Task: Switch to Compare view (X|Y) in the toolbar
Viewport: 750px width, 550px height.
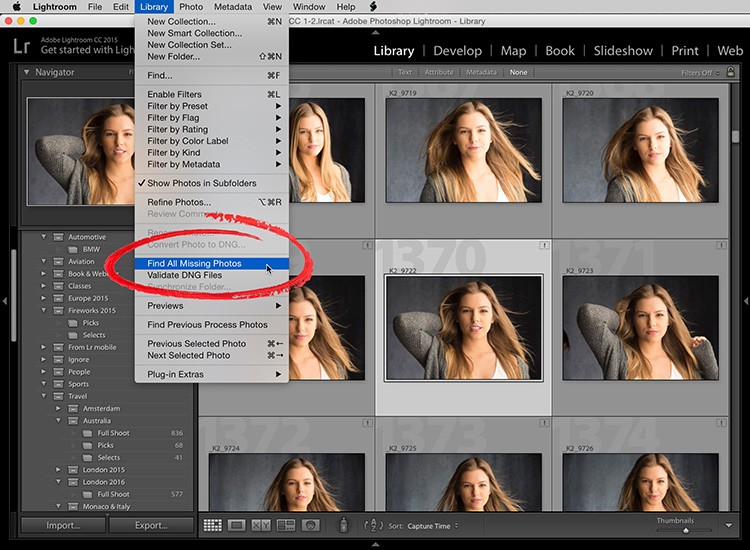Action: [x=261, y=525]
